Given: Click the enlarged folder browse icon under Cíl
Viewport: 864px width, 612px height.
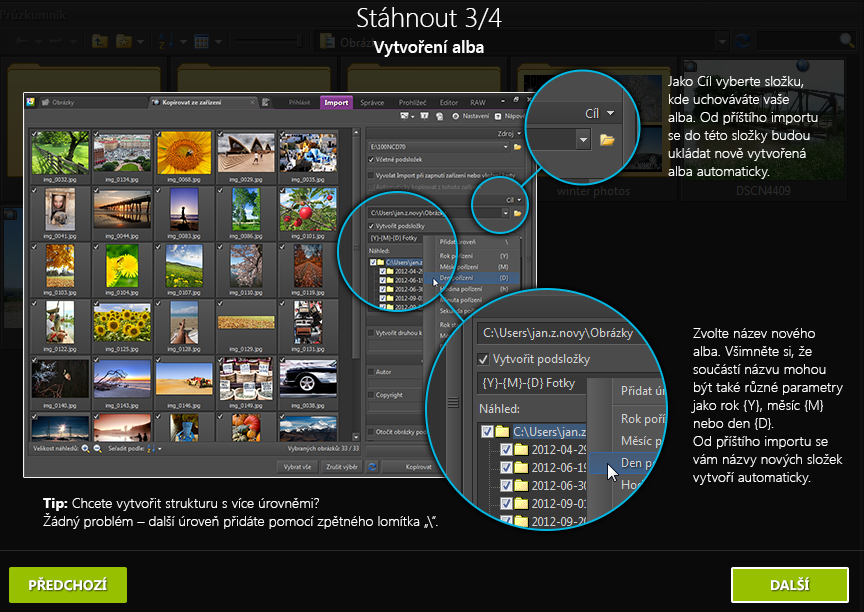Looking at the screenshot, I should click(x=607, y=140).
